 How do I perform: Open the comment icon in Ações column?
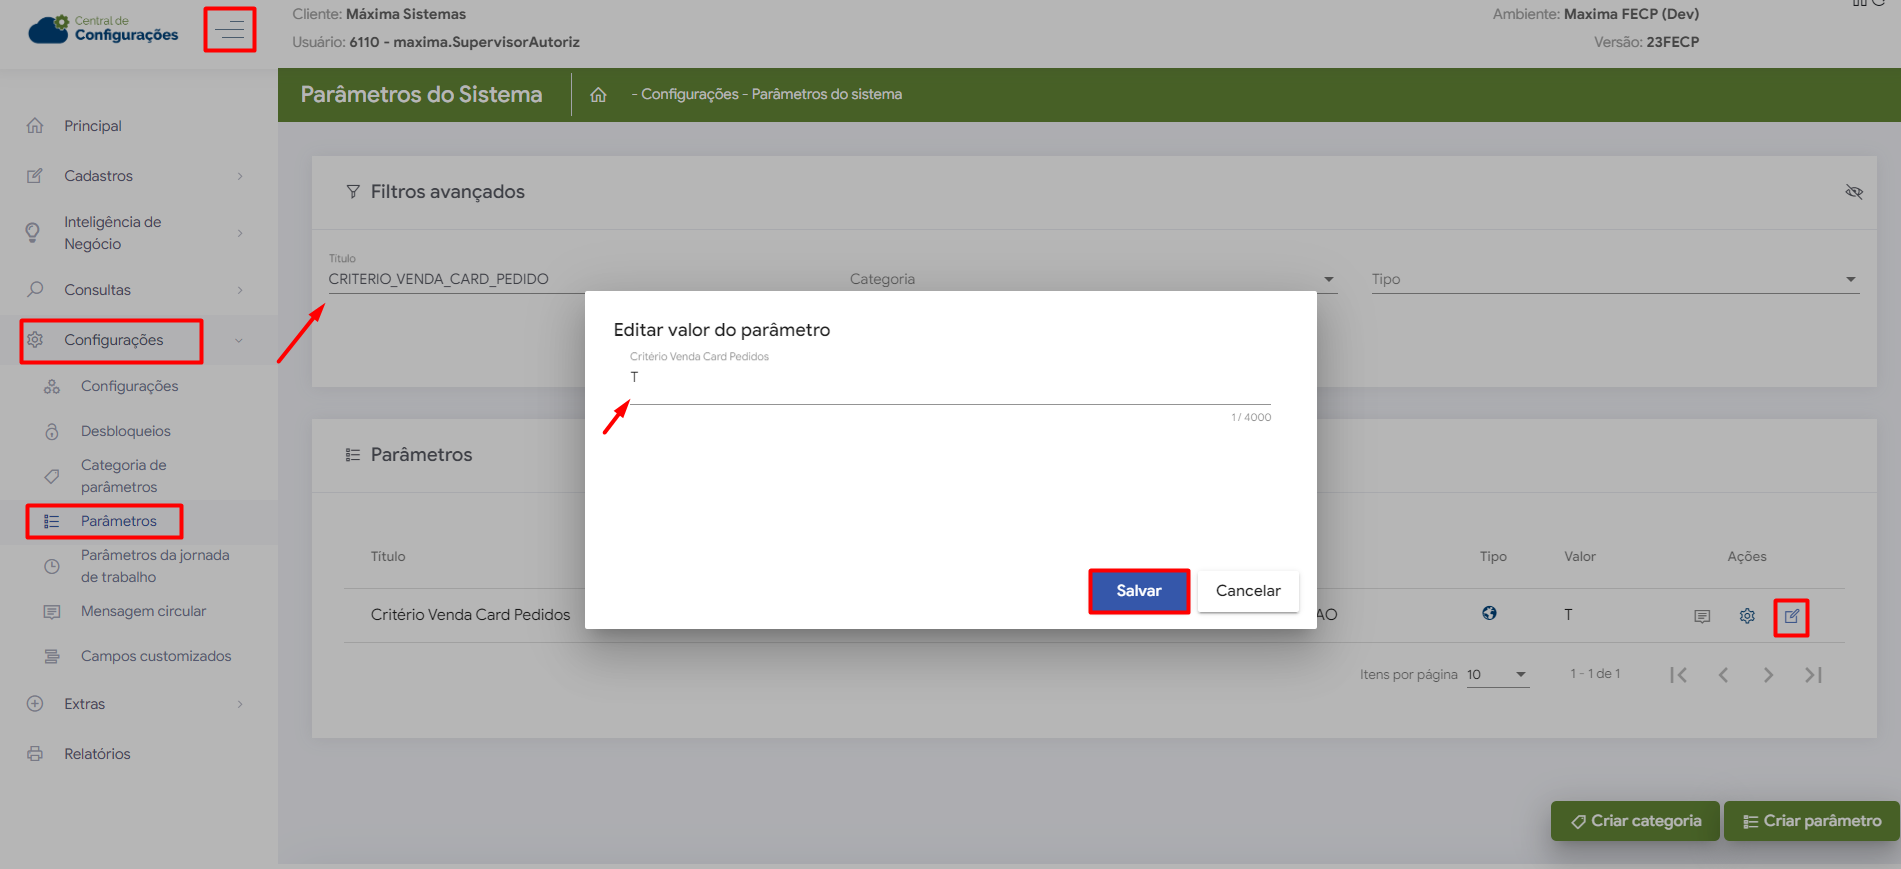(x=1702, y=616)
